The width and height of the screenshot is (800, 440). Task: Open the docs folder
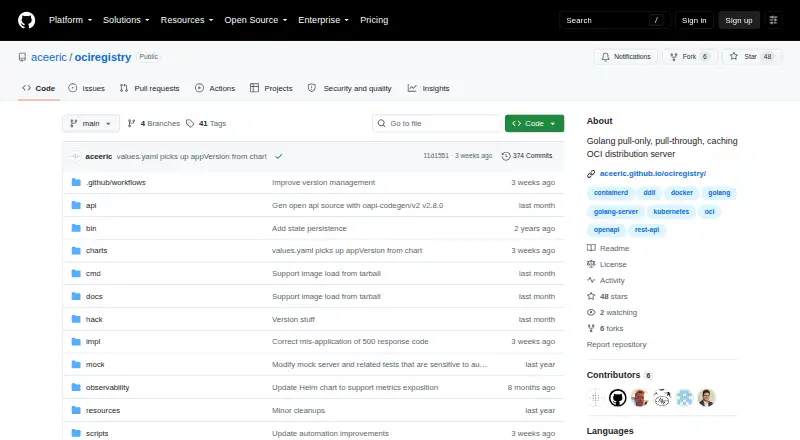click(x=94, y=296)
